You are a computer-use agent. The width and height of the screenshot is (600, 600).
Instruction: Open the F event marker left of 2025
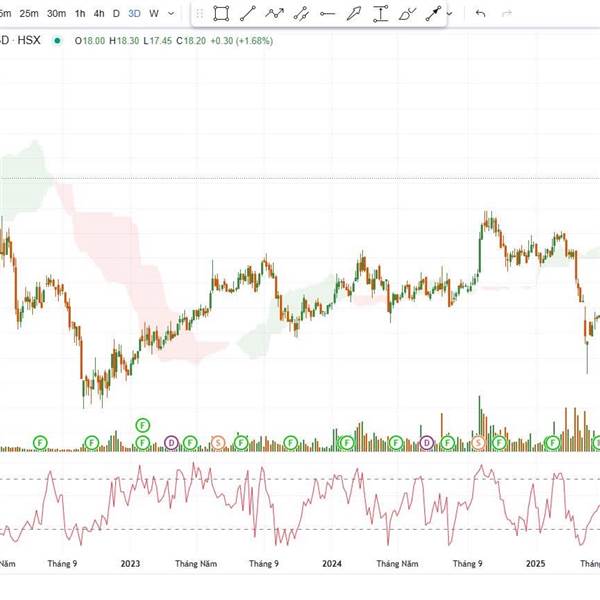(499, 443)
